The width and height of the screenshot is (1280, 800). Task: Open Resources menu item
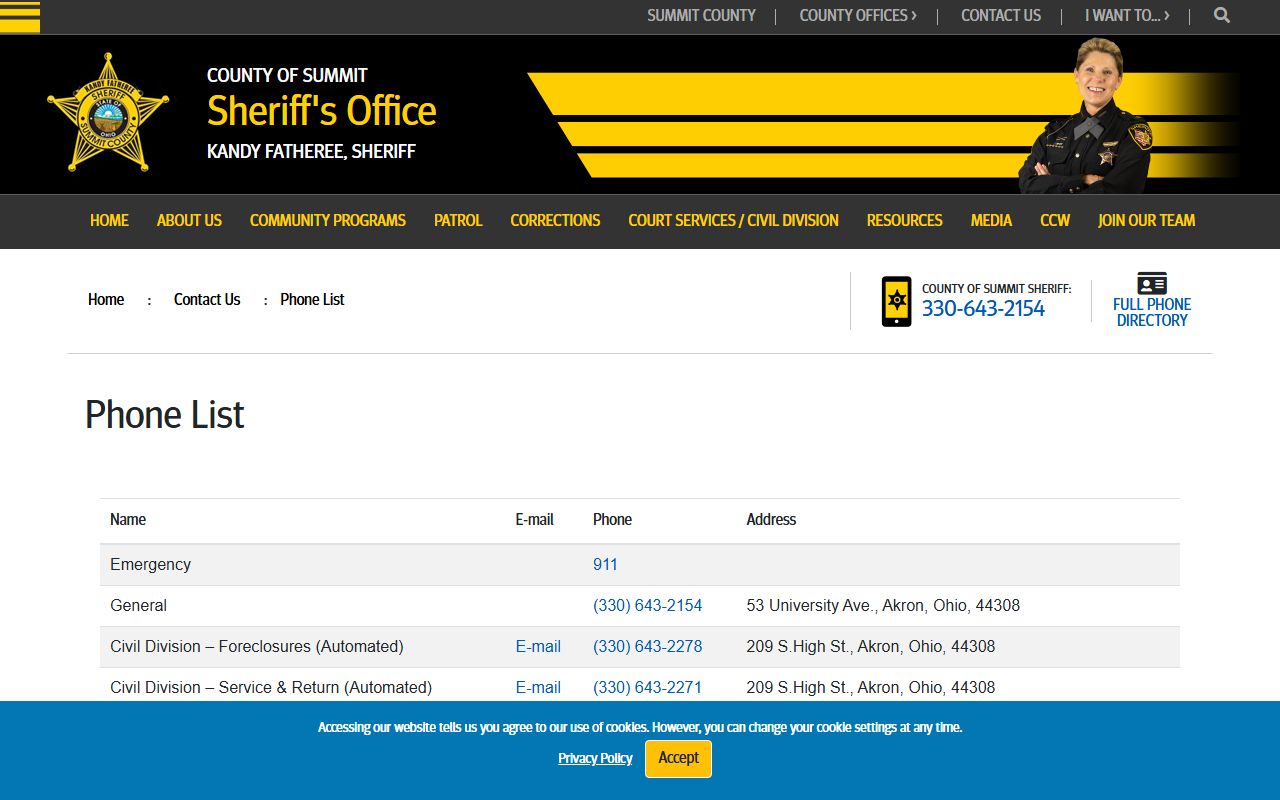point(904,220)
